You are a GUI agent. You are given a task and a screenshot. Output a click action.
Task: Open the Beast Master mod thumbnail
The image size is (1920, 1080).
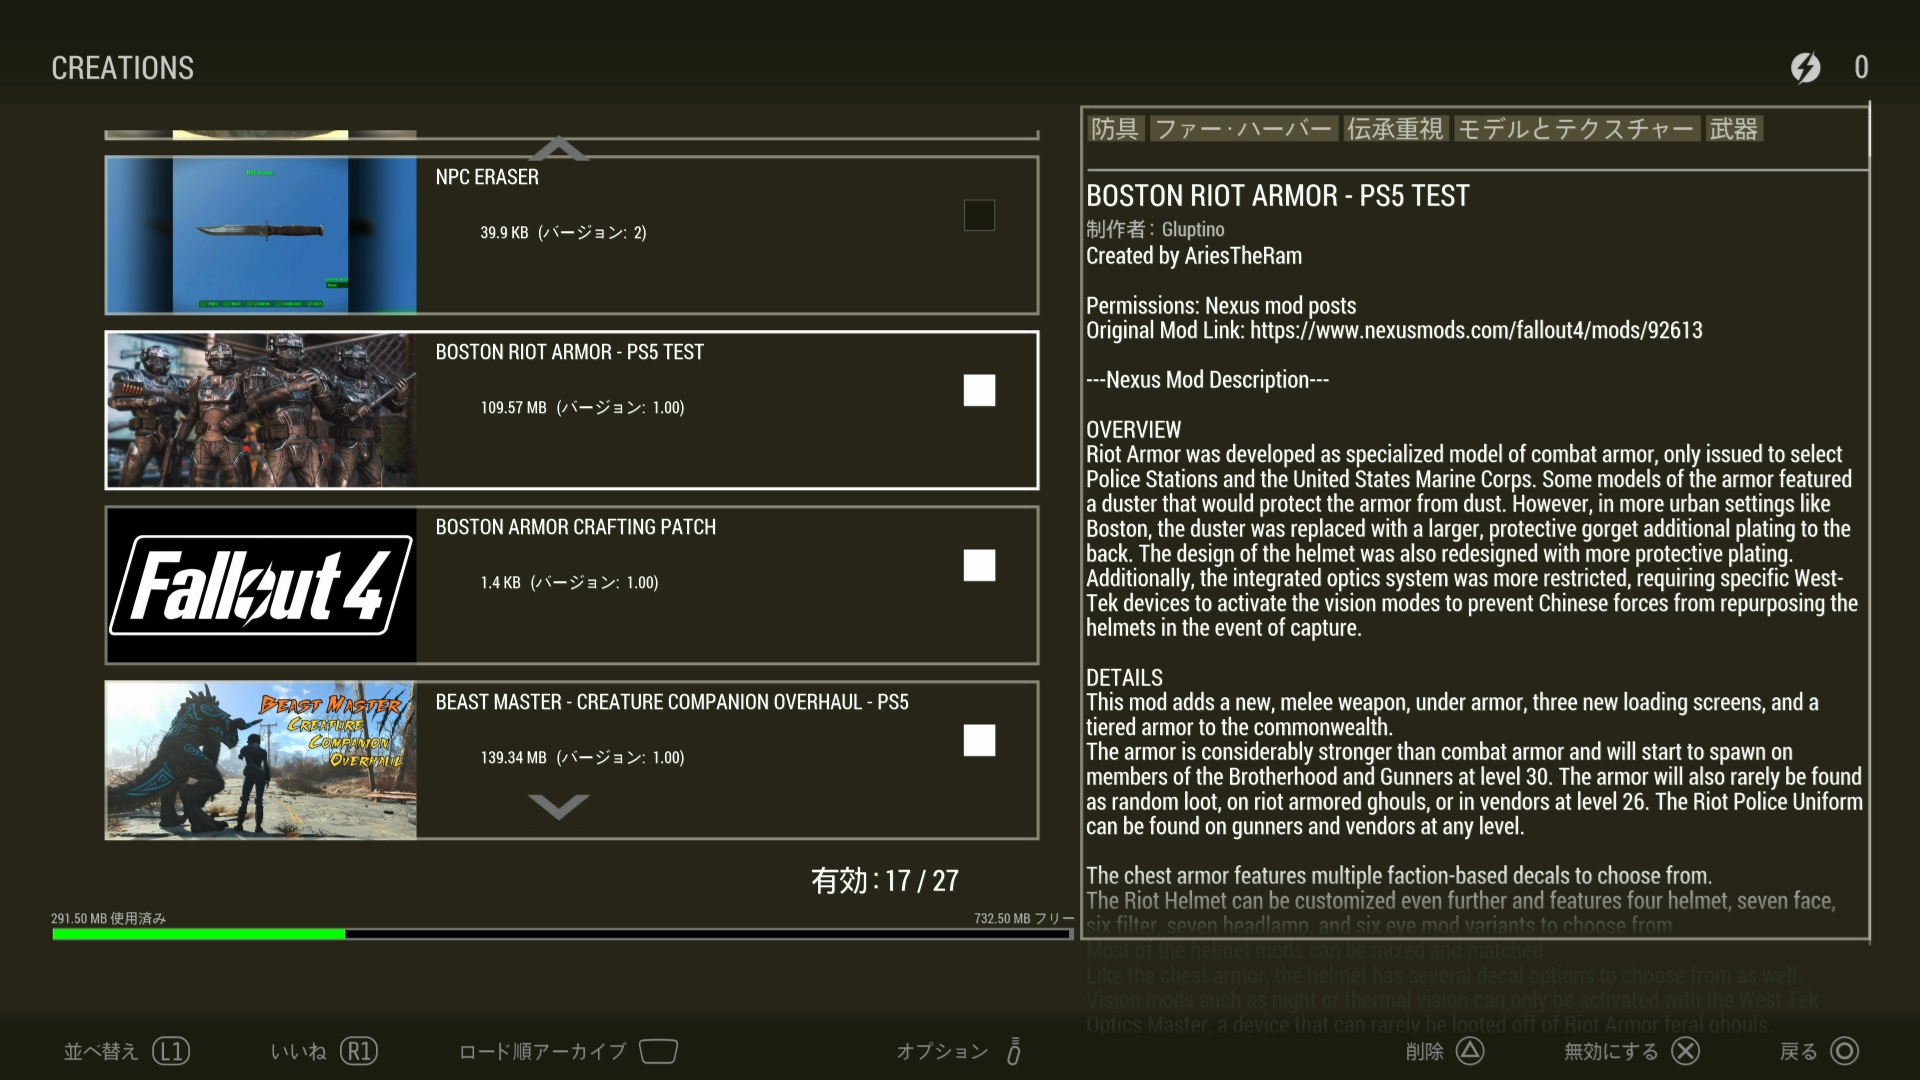tap(261, 760)
